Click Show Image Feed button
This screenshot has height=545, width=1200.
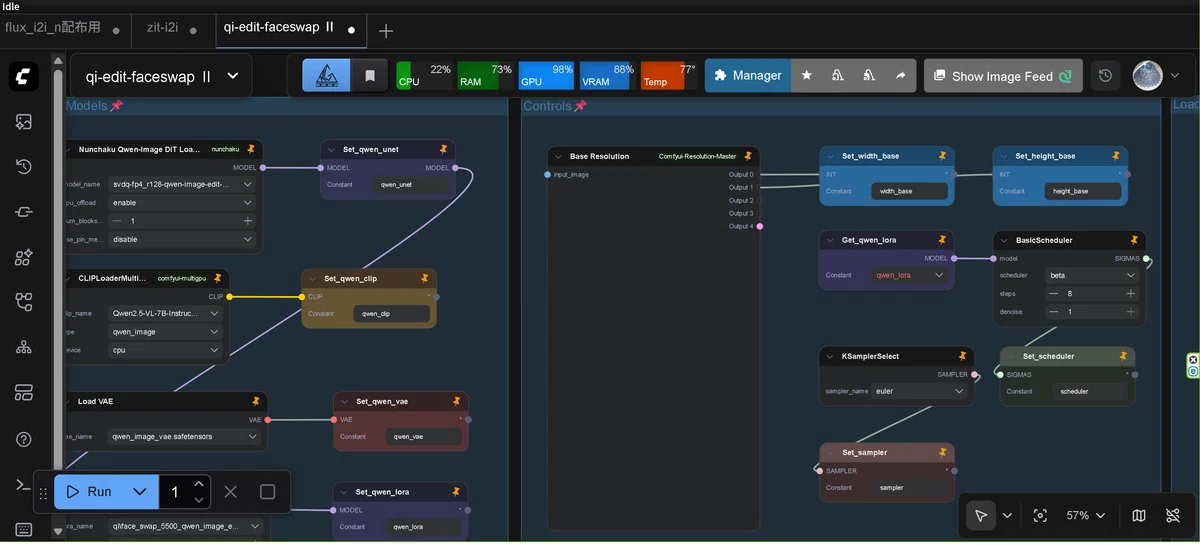click(x=1003, y=76)
